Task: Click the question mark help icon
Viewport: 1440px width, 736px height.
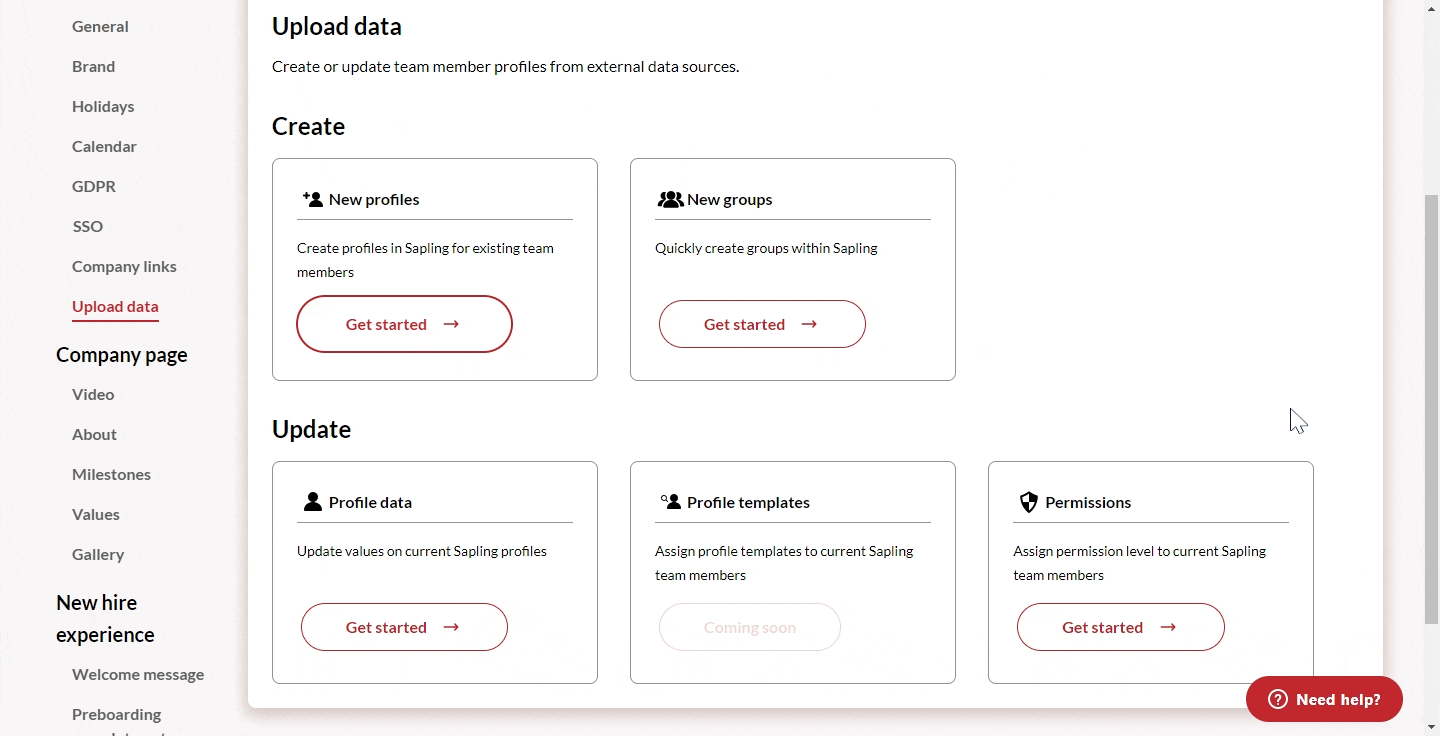Action: click(1278, 700)
